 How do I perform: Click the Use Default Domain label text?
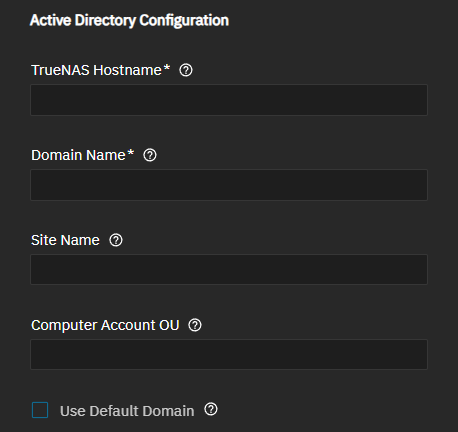127,411
